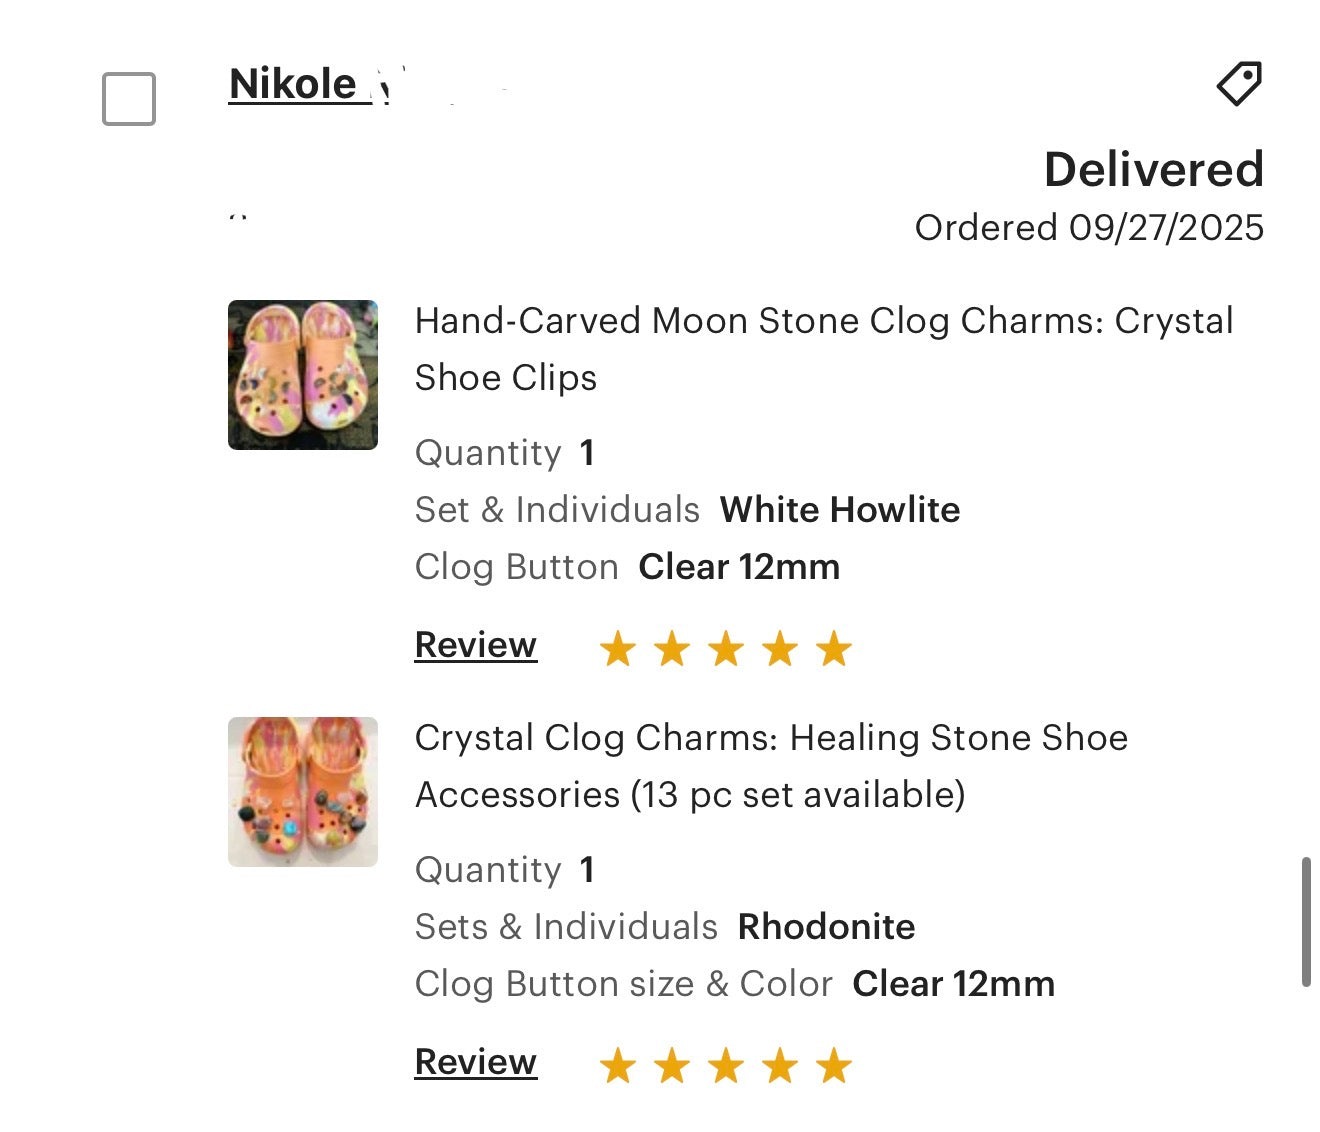Open buyer name Nikole link
The height and width of the screenshot is (1132, 1320).
click(x=293, y=84)
